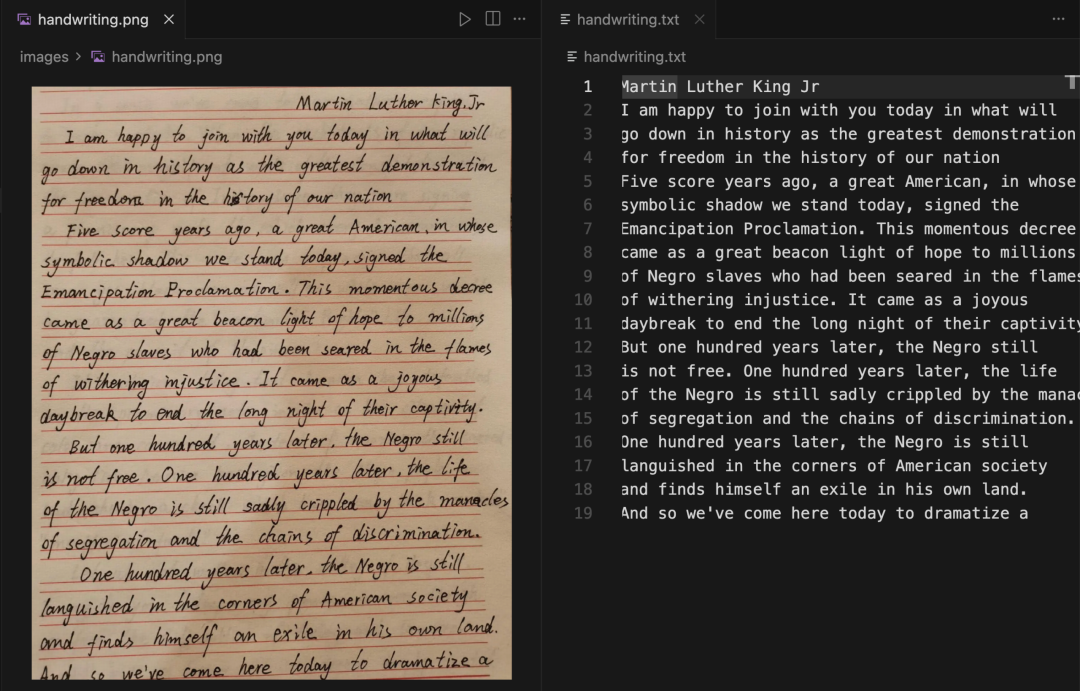
Task: Click line number 15 in the gutter
Action: coord(583,418)
